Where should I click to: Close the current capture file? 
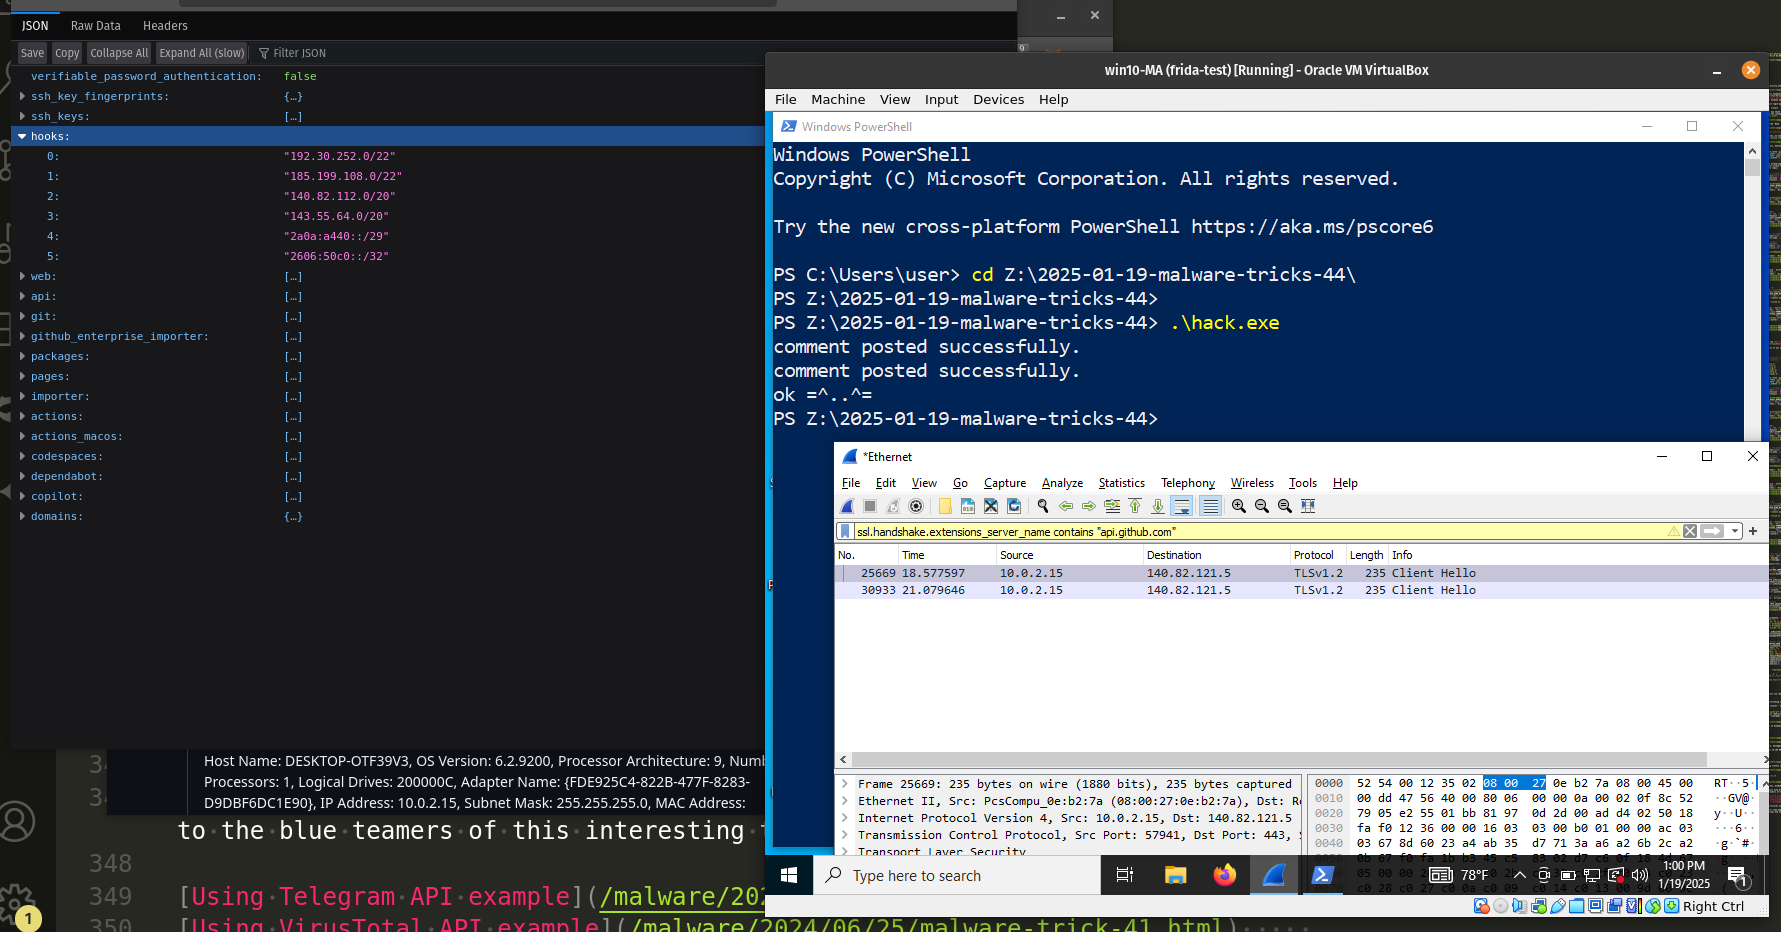991,506
